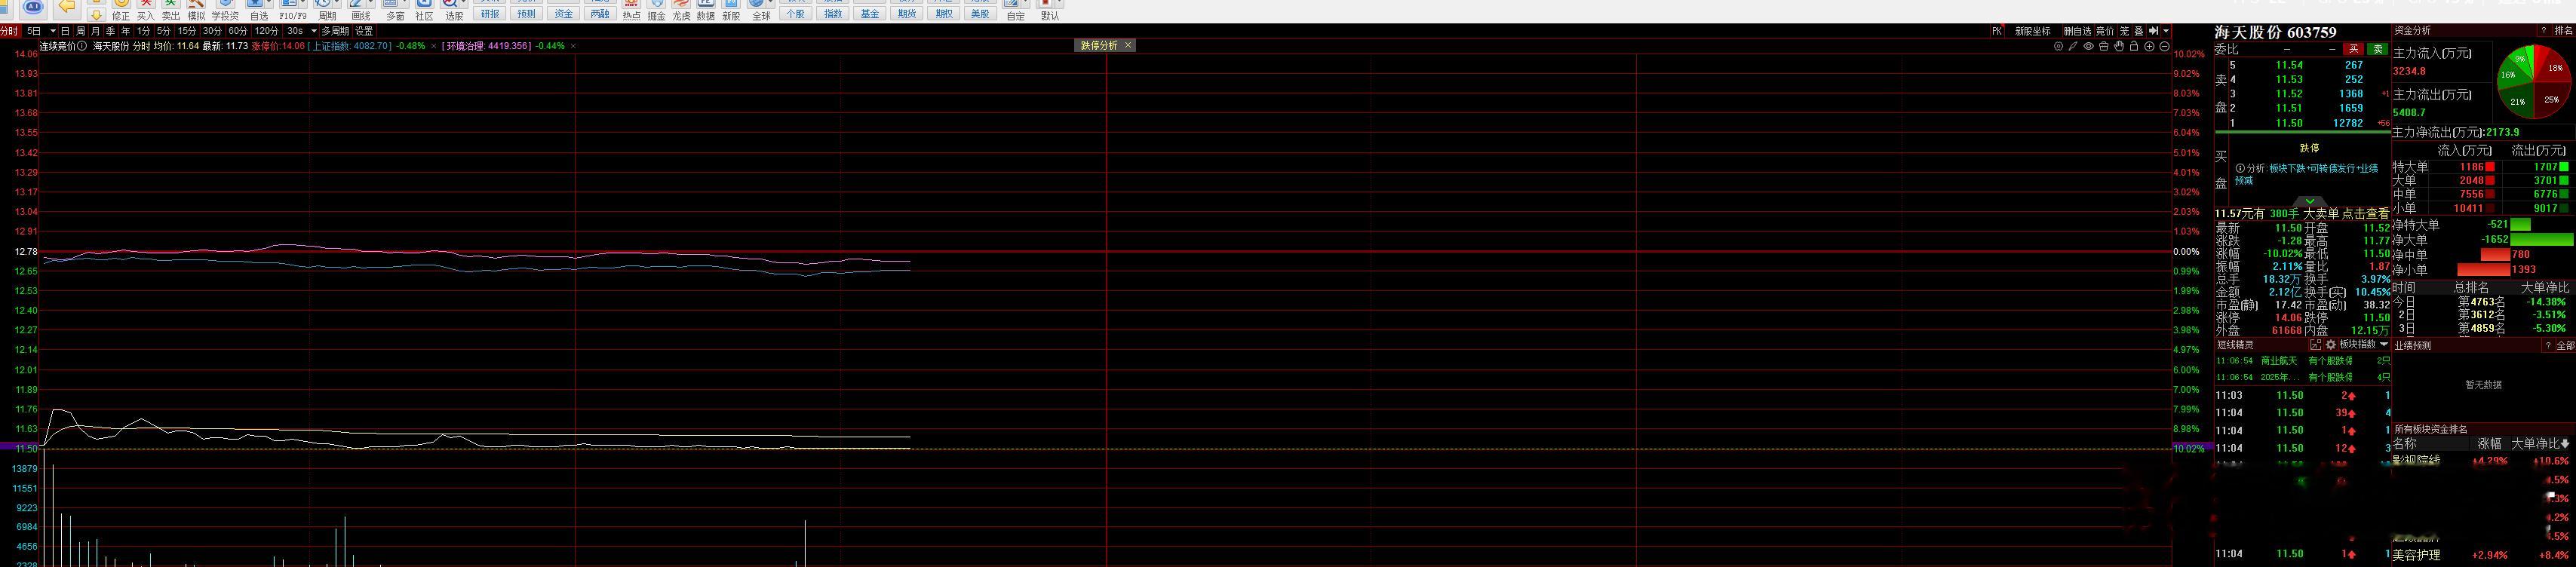Image resolution: width=2576 pixels, height=567 pixels.
Task: Click the chart pen drawing icon
Action: (2073, 46)
